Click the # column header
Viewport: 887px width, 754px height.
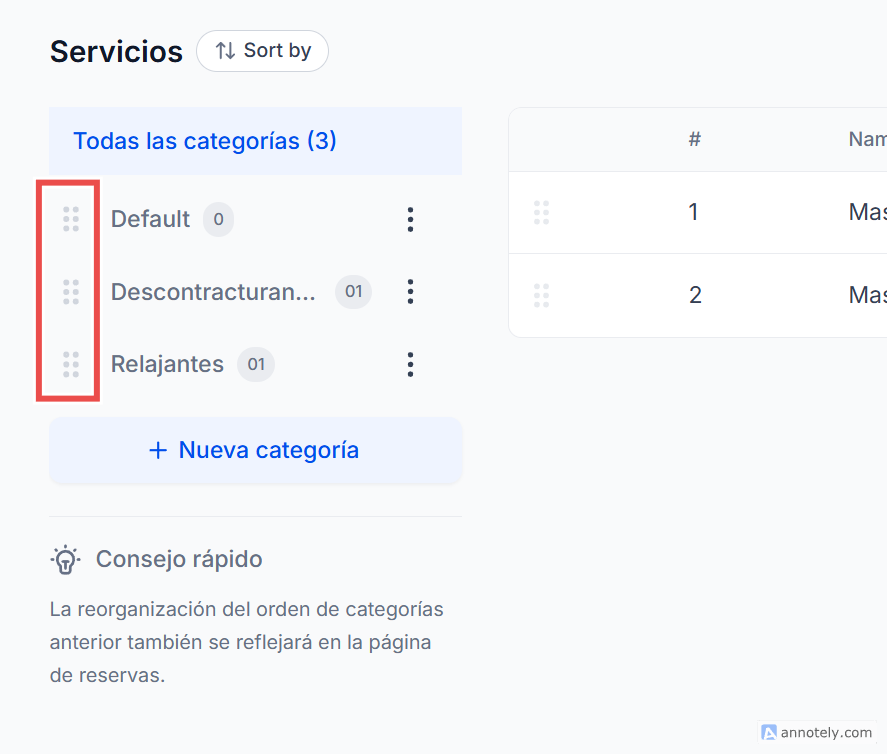point(694,140)
